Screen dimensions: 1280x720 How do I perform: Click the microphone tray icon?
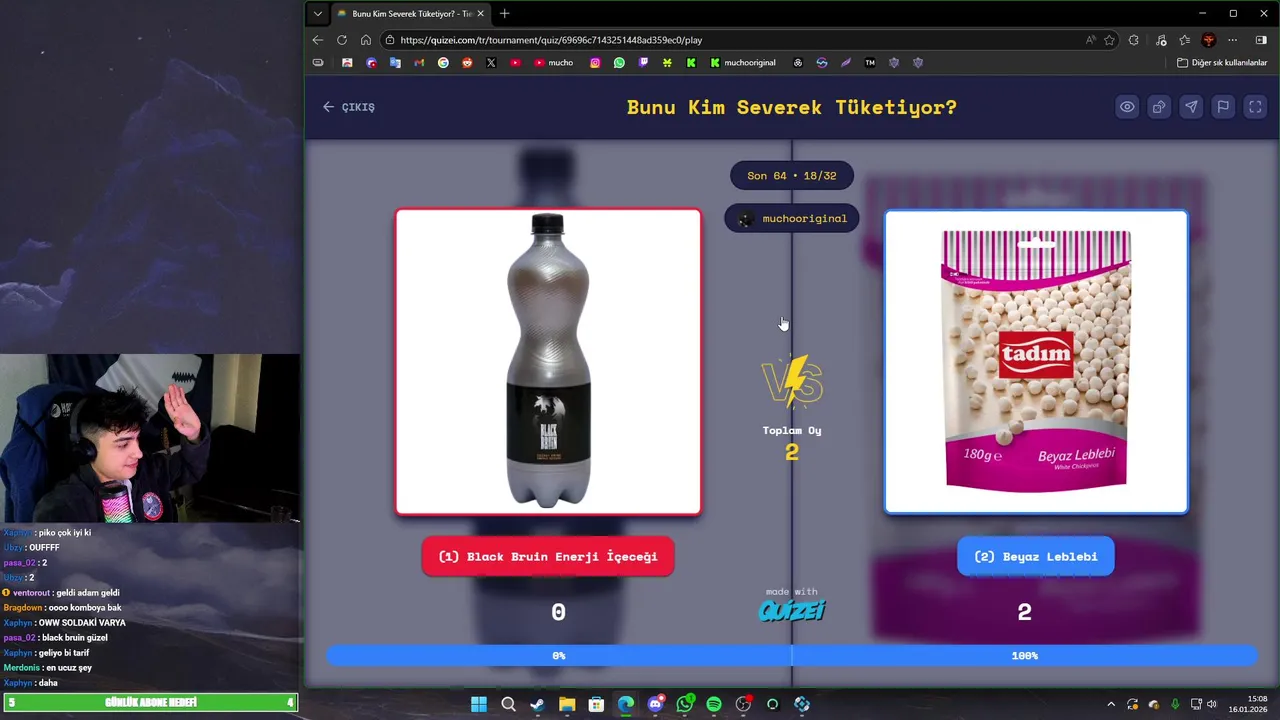(1175, 704)
